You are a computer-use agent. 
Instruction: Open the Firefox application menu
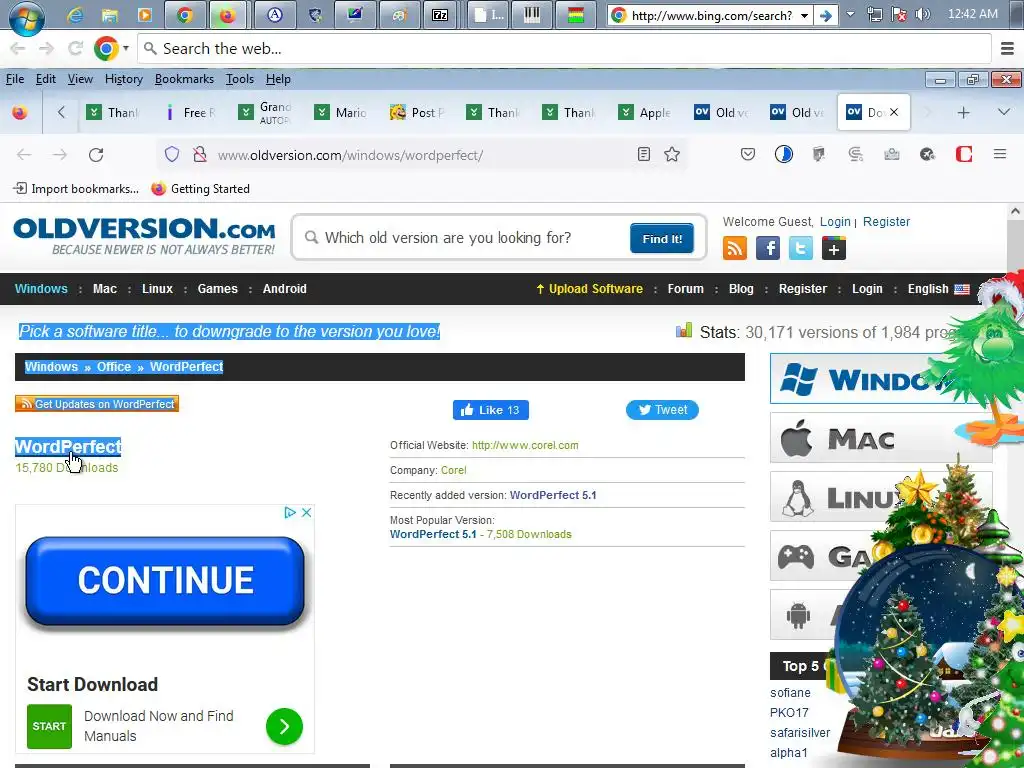point(1000,154)
